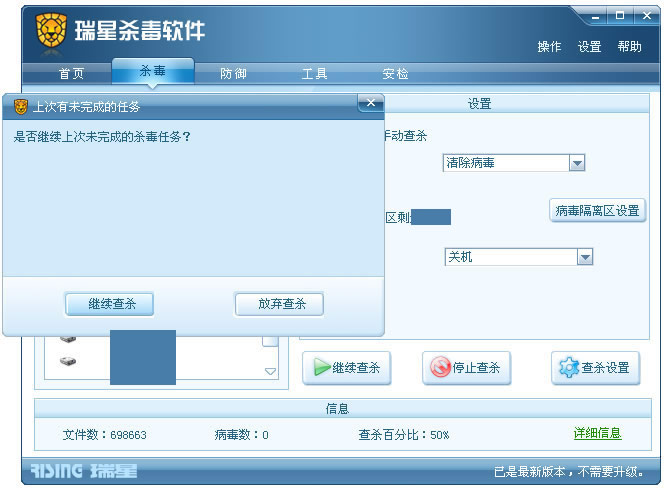Click the scroll down arrow in the scan list
The width and height of the screenshot is (669, 493).
[271, 371]
